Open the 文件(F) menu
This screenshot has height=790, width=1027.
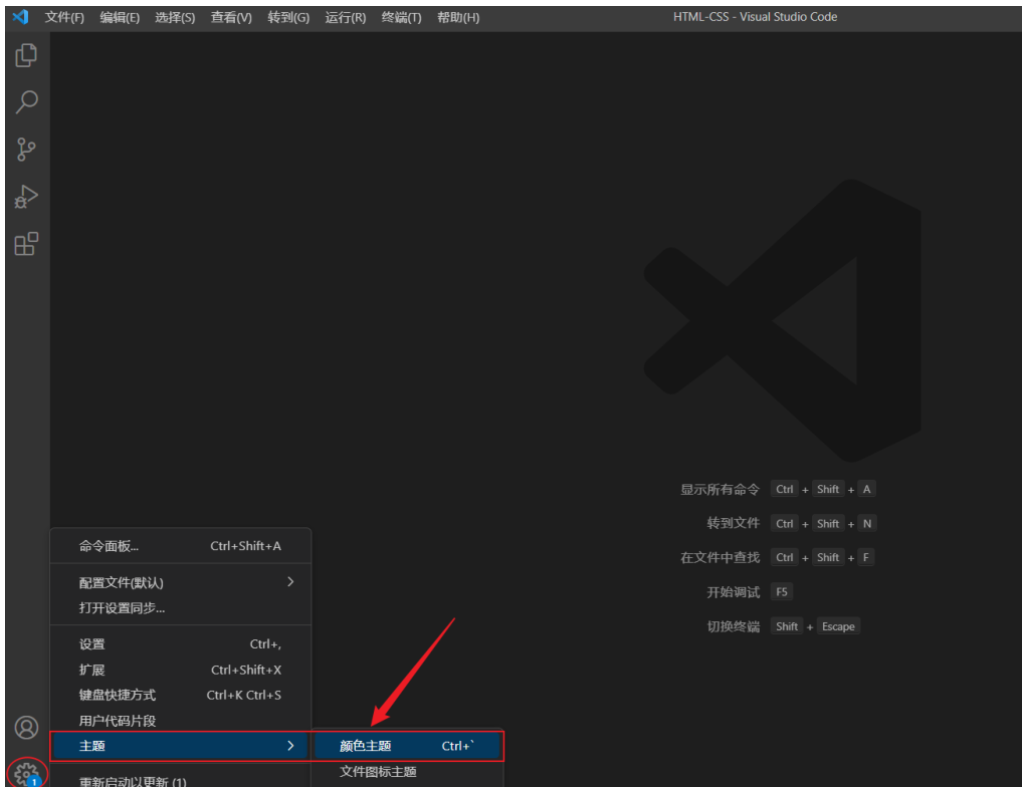pyautogui.click(x=64, y=18)
